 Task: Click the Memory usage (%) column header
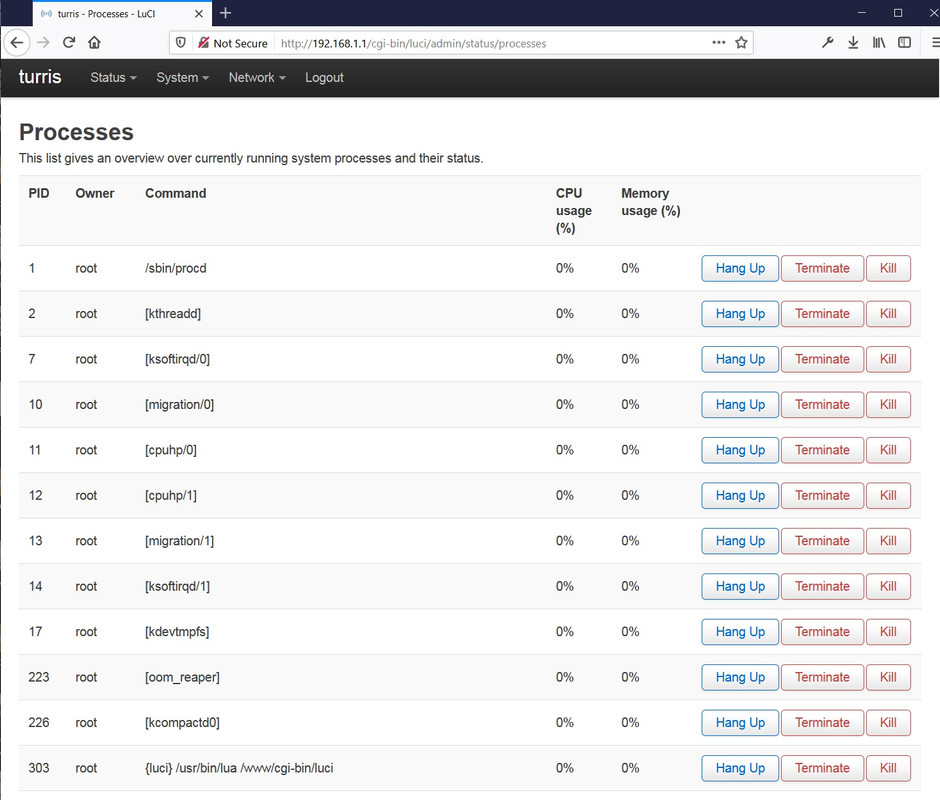pyautogui.click(x=650, y=202)
